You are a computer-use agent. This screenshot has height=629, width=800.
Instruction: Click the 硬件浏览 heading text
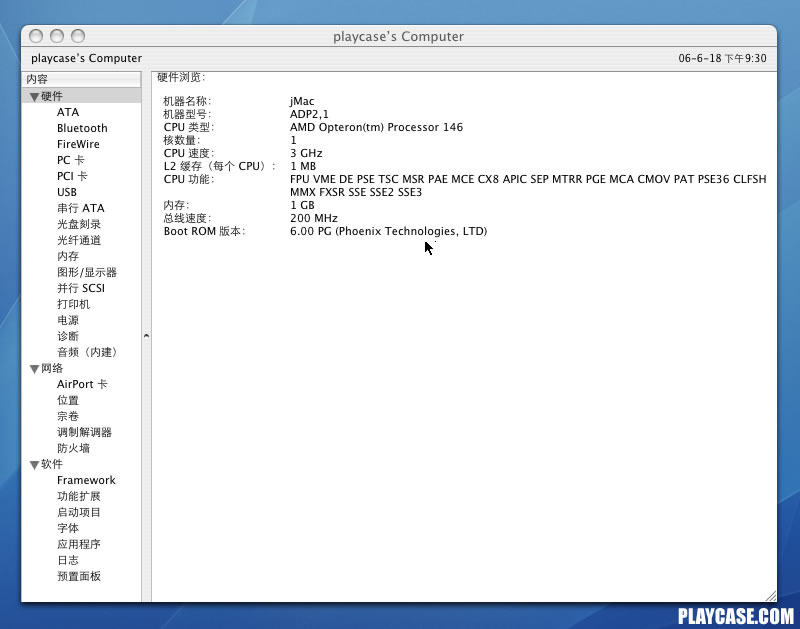(x=181, y=78)
